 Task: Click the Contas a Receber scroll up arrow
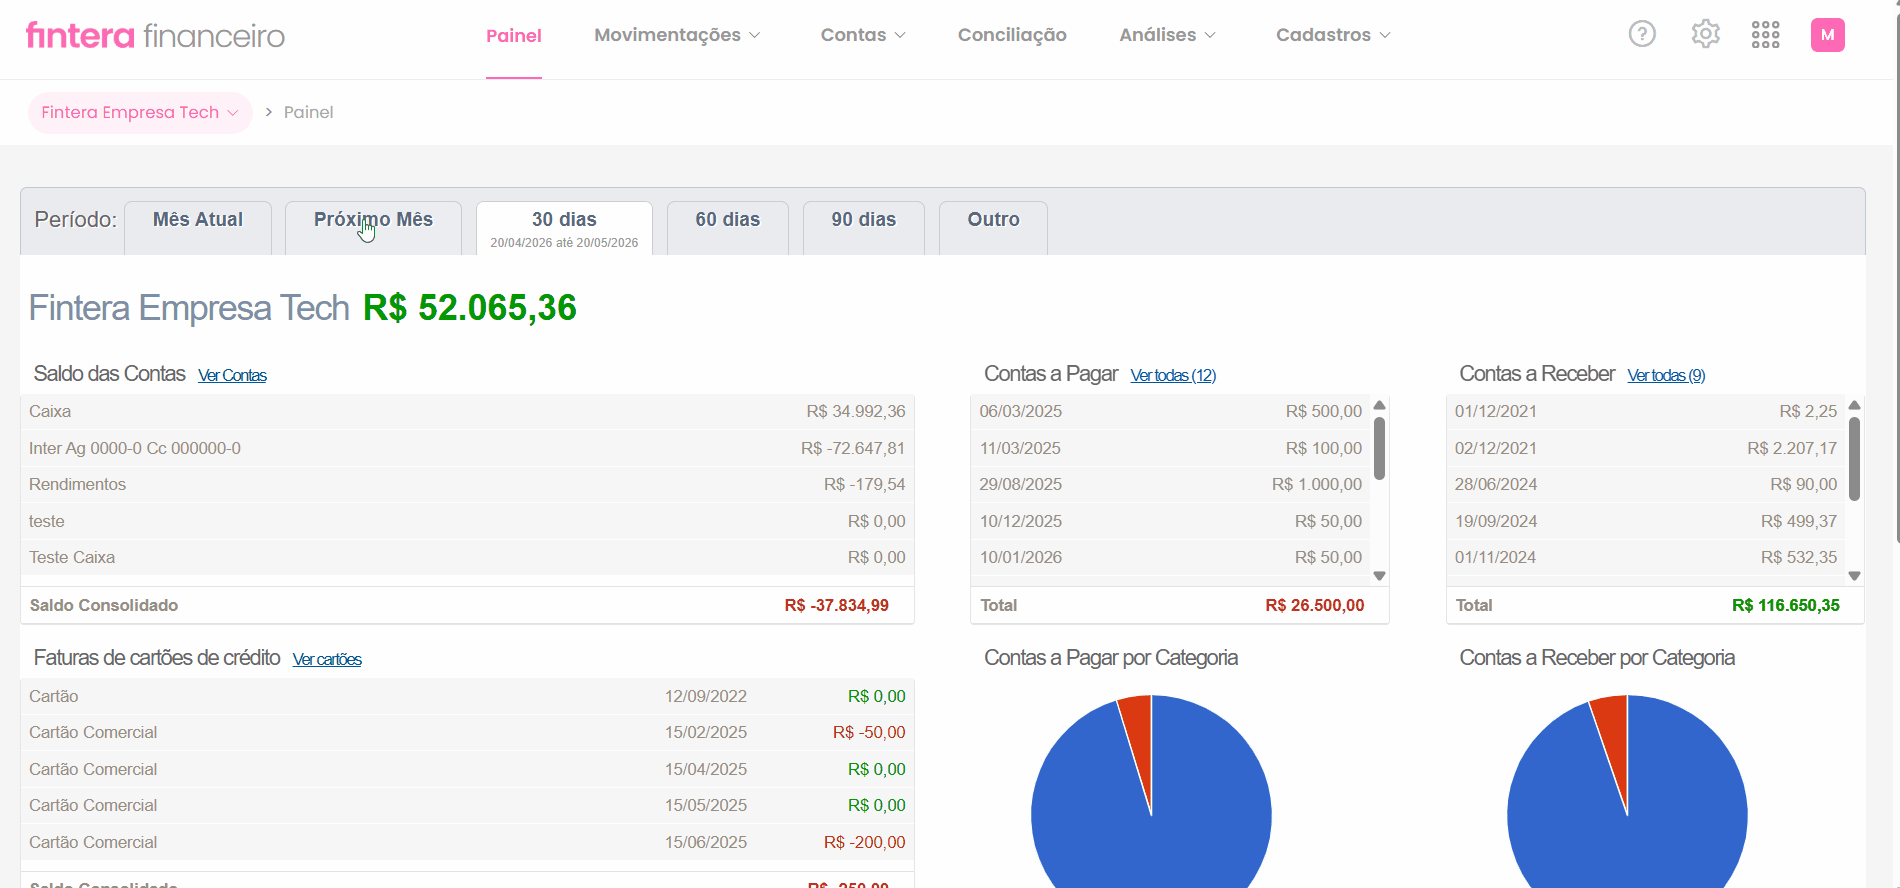tap(1854, 405)
